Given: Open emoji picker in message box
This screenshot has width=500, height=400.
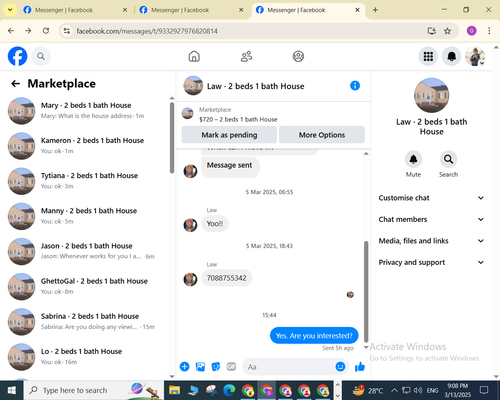Looking at the screenshot, I should point(340,367).
